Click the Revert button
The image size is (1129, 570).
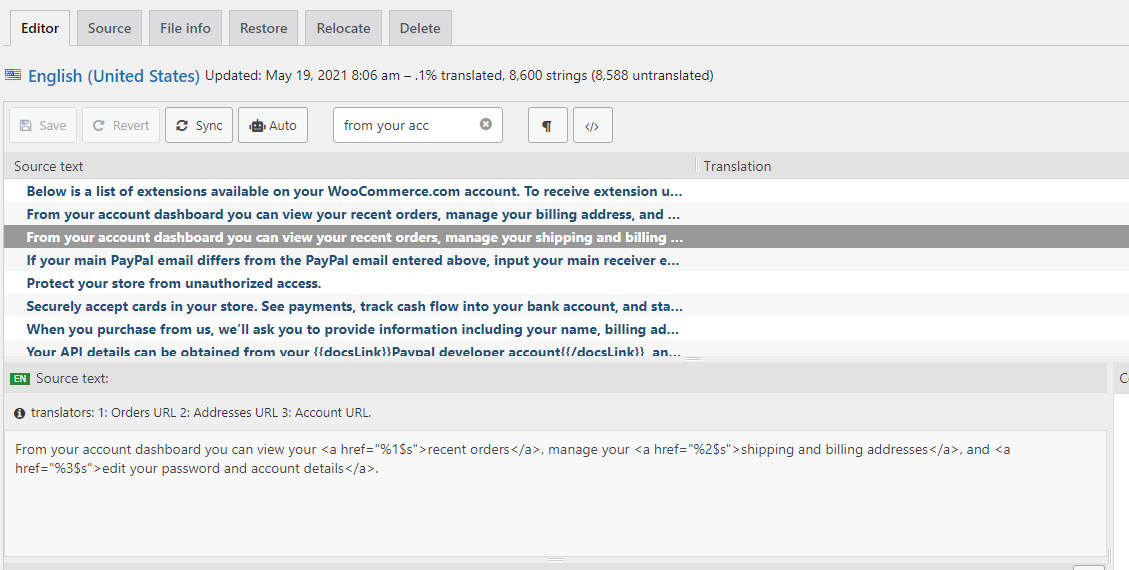point(121,126)
